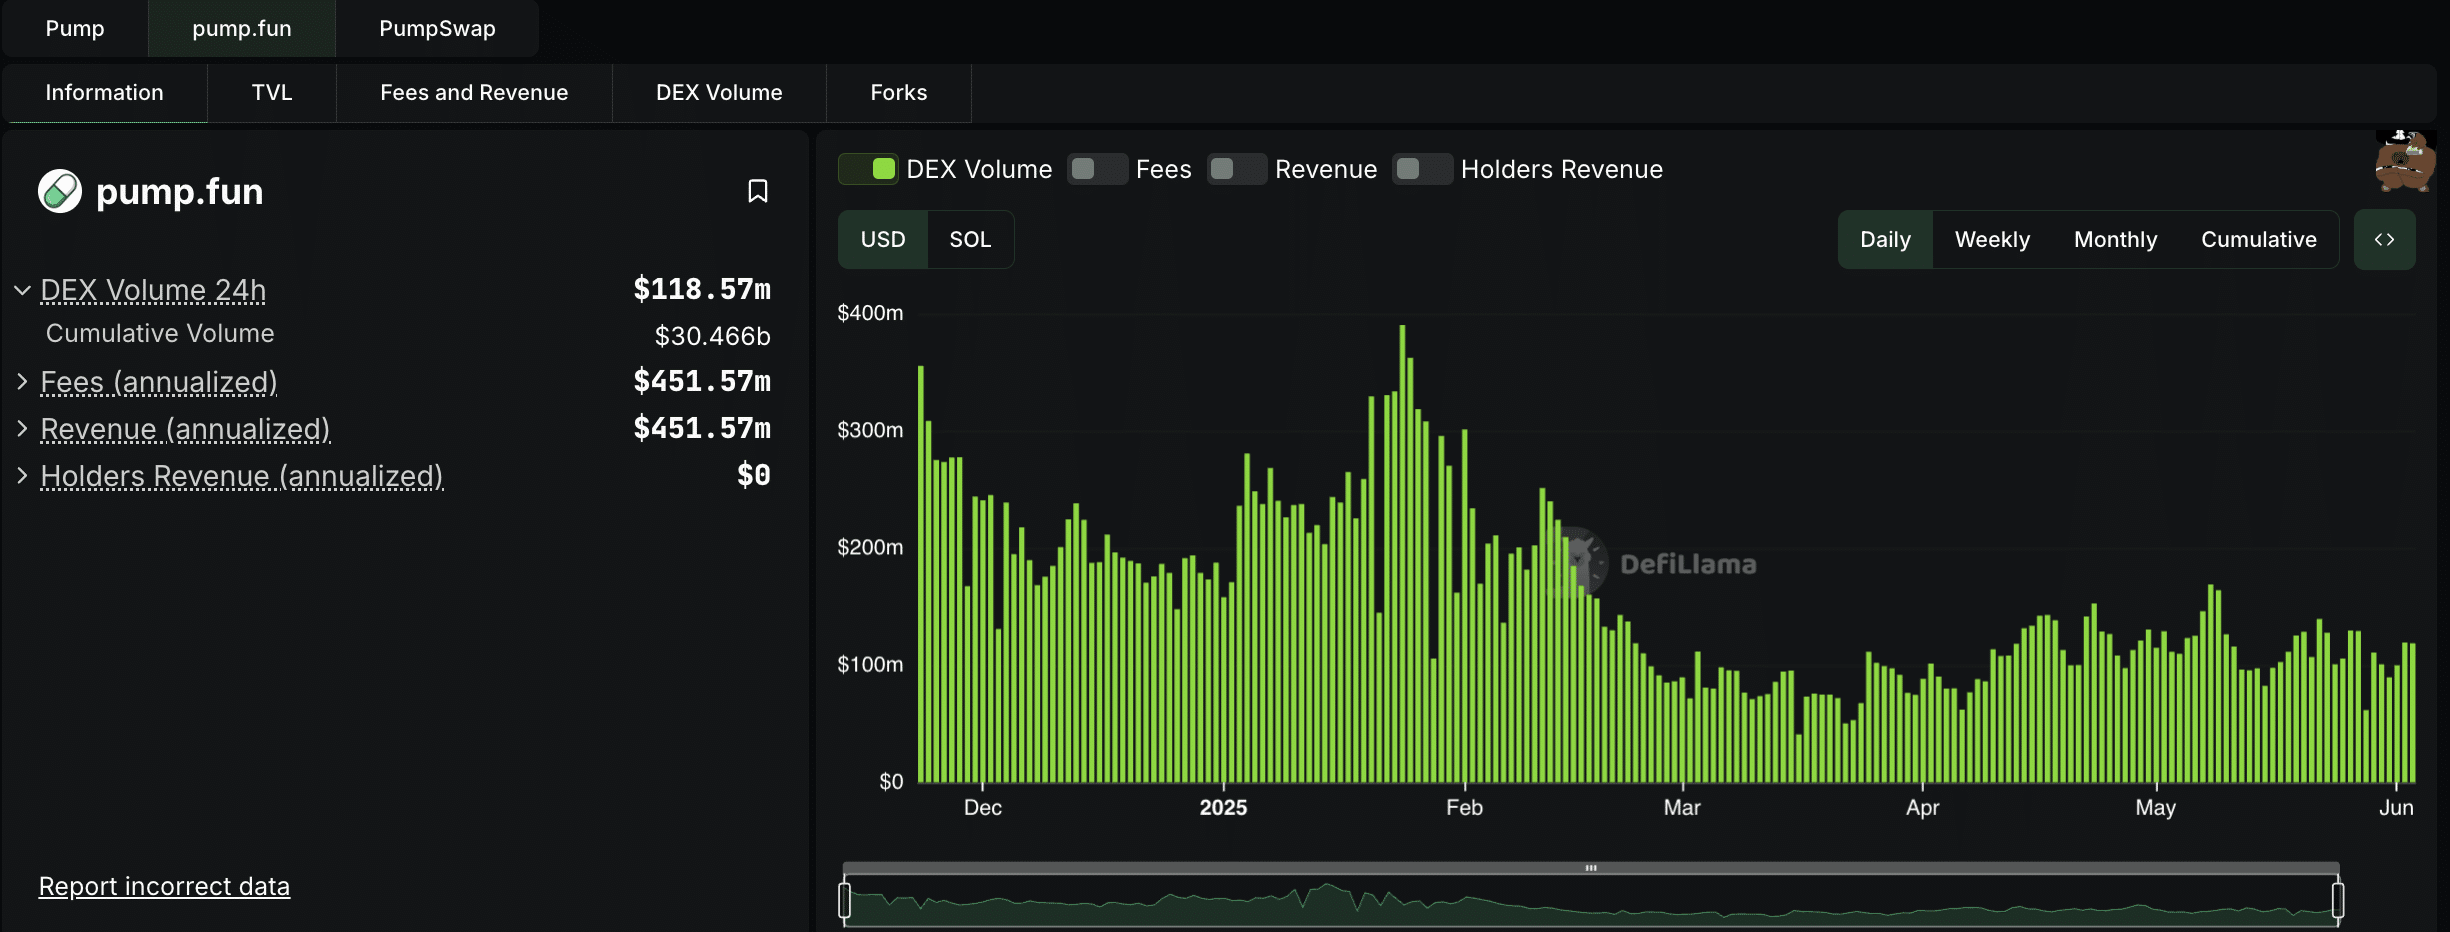Image resolution: width=2450 pixels, height=932 pixels.
Task: Switch chart denomination to USD
Action: pyautogui.click(x=883, y=240)
